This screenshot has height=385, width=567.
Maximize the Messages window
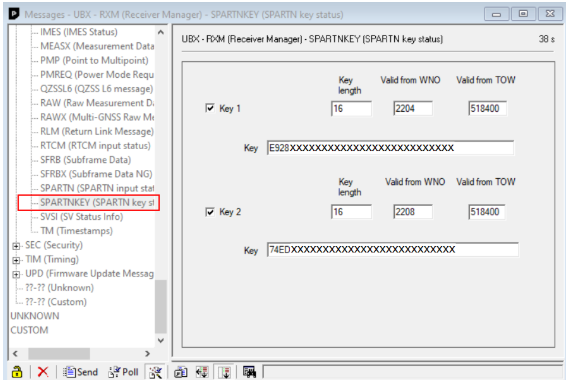[x=523, y=14]
